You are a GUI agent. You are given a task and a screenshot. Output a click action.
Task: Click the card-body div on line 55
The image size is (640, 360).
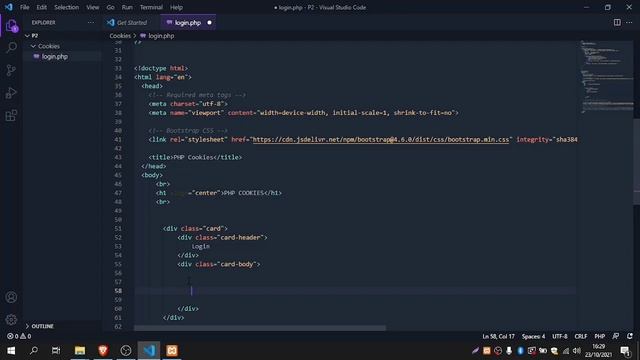(x=219, y=264)
